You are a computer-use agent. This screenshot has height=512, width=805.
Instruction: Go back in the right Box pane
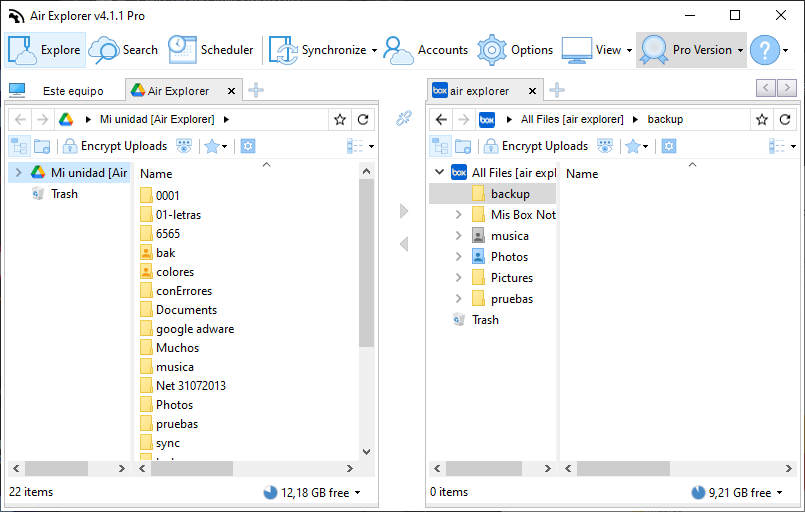pyautogui.click(x=441, y=120)
